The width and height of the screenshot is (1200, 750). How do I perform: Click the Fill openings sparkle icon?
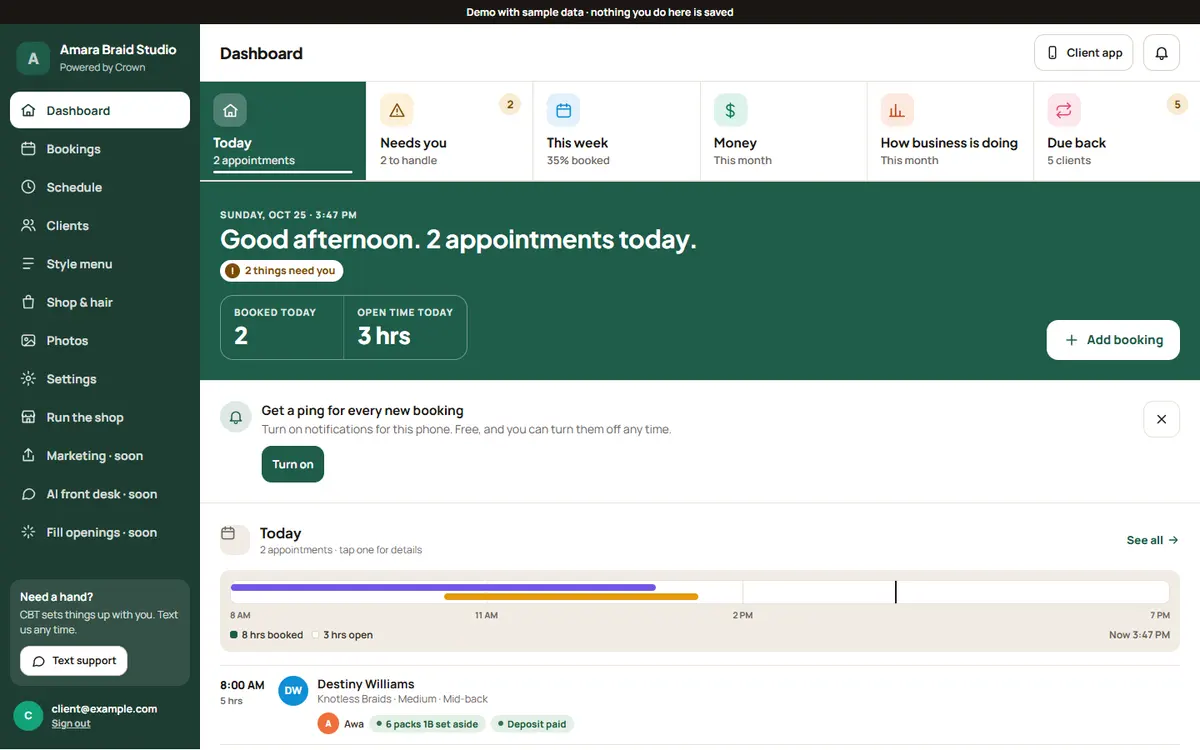(x=28, y=532)
